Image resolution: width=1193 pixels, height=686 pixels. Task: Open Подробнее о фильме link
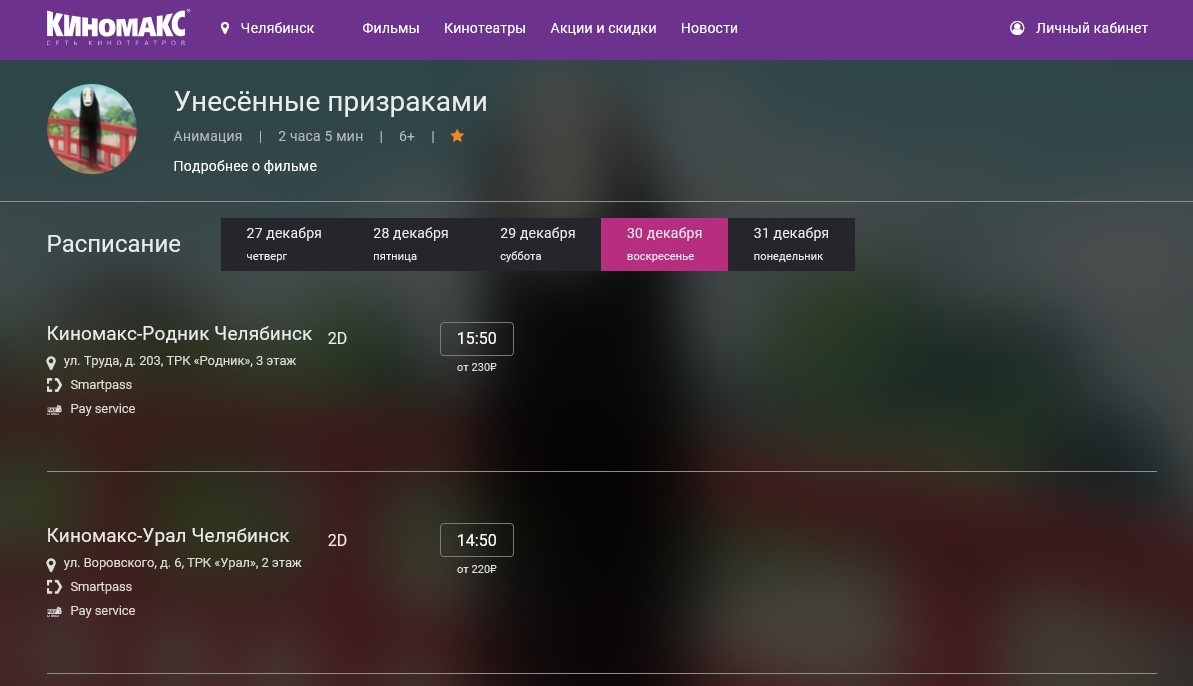245,166
